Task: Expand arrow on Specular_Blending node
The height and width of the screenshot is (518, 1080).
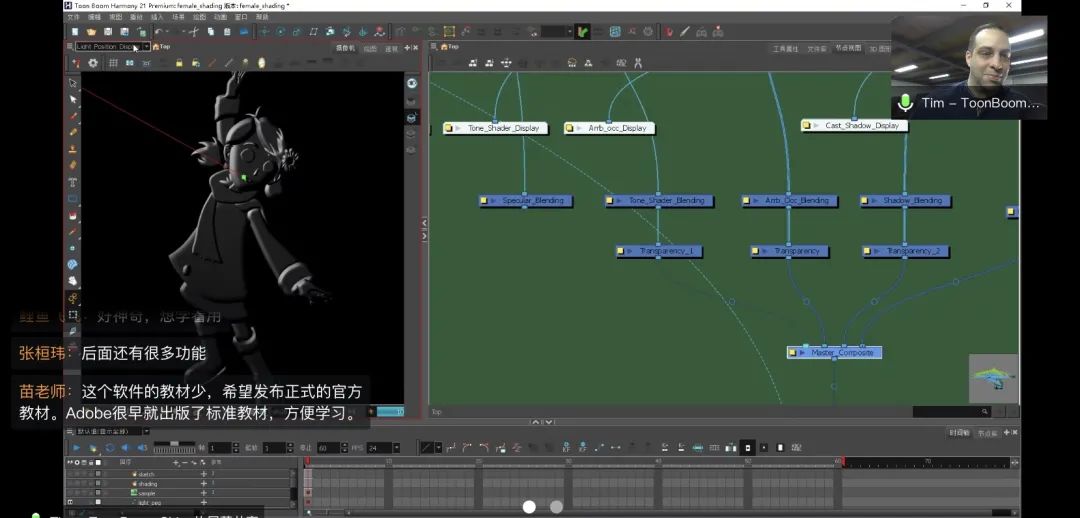Action: click(x=494, y=201)
